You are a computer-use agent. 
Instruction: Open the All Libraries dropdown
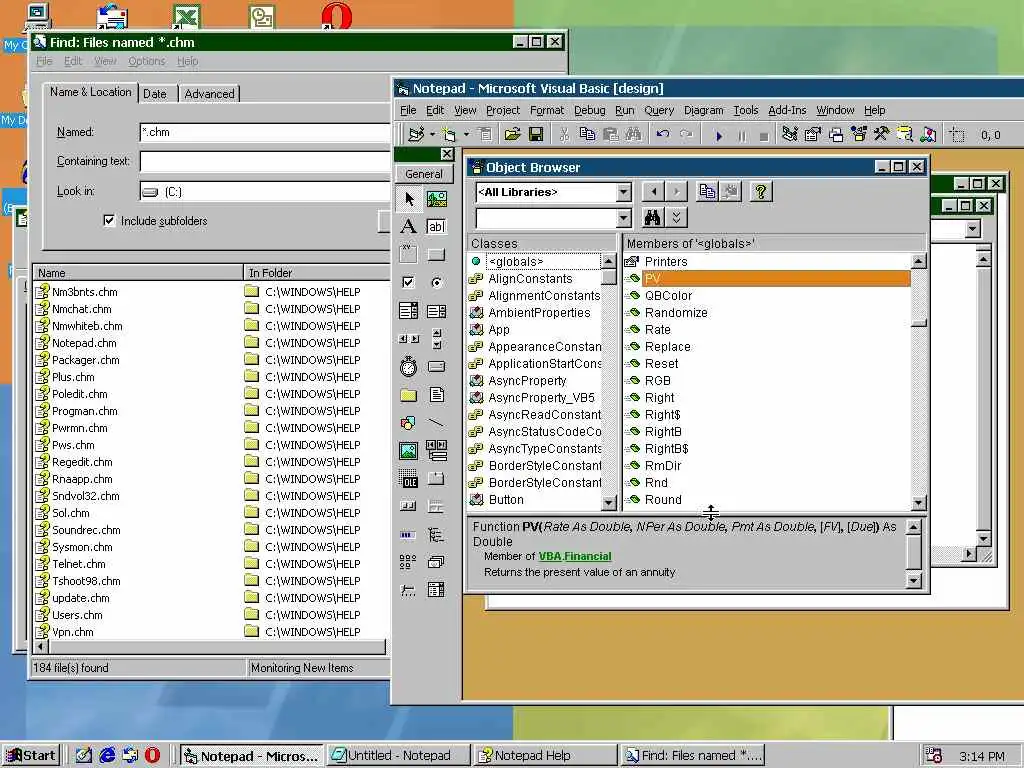[x=624, y=192]
